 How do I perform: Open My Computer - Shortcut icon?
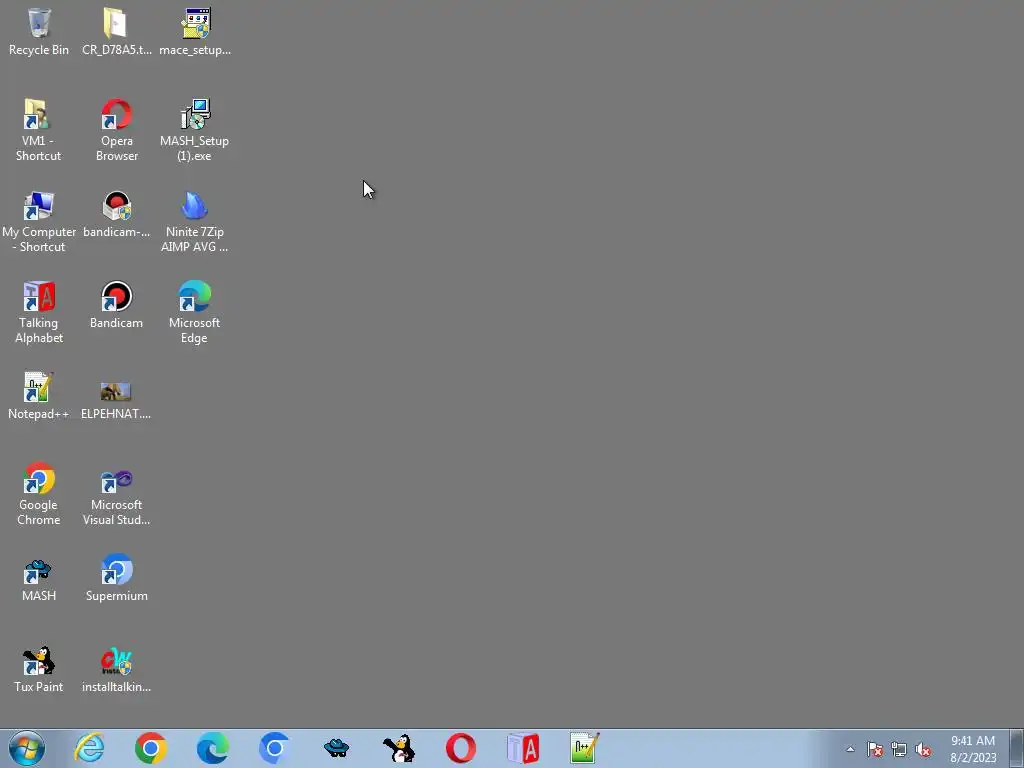pyautogui.click(x=39, y=221)
